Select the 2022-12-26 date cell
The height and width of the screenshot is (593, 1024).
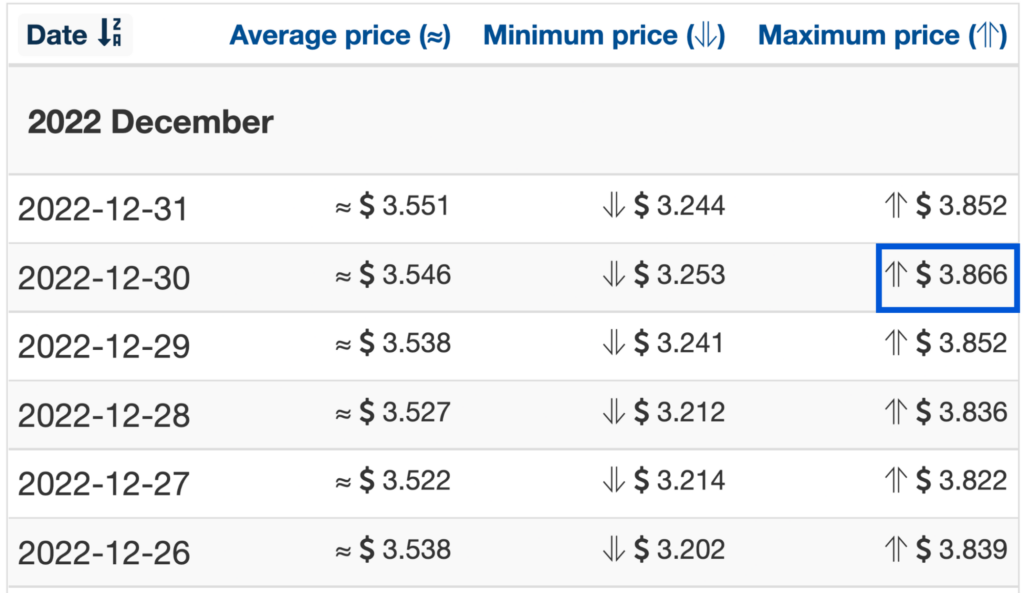point(104,553)
